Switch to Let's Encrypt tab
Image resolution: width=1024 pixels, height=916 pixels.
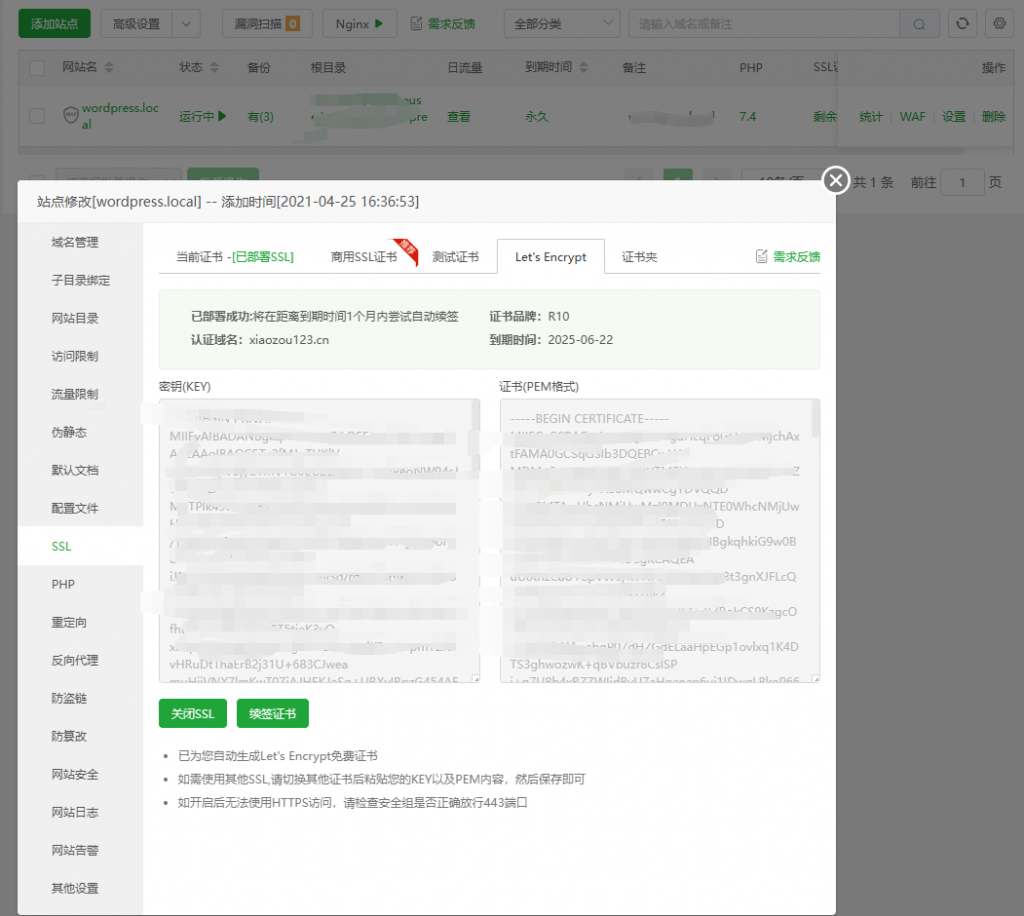pos(551,257)
